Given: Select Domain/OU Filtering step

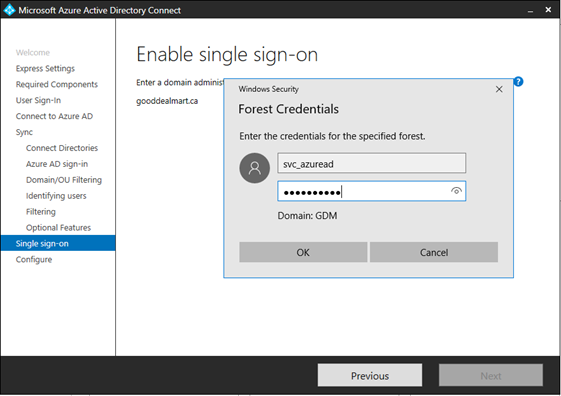Looking at the screenshot, I should (x=64, y=180).
